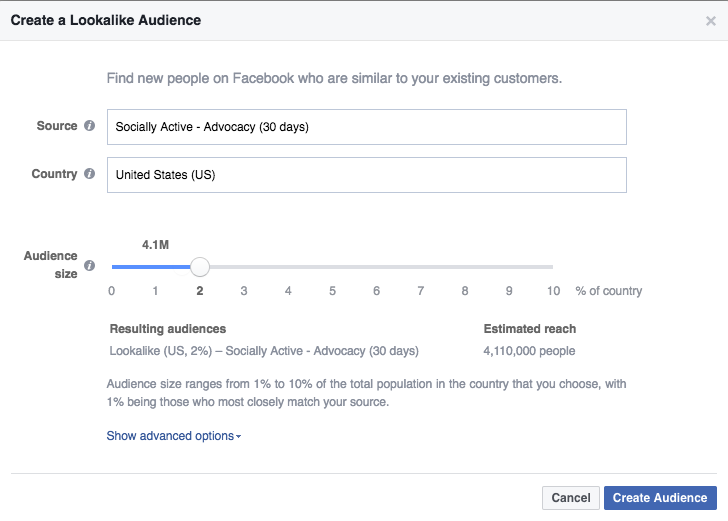Choose the 6 label under the slider
Image resolution: width=728 pixels, height=521 pixels.
[377, 291]
